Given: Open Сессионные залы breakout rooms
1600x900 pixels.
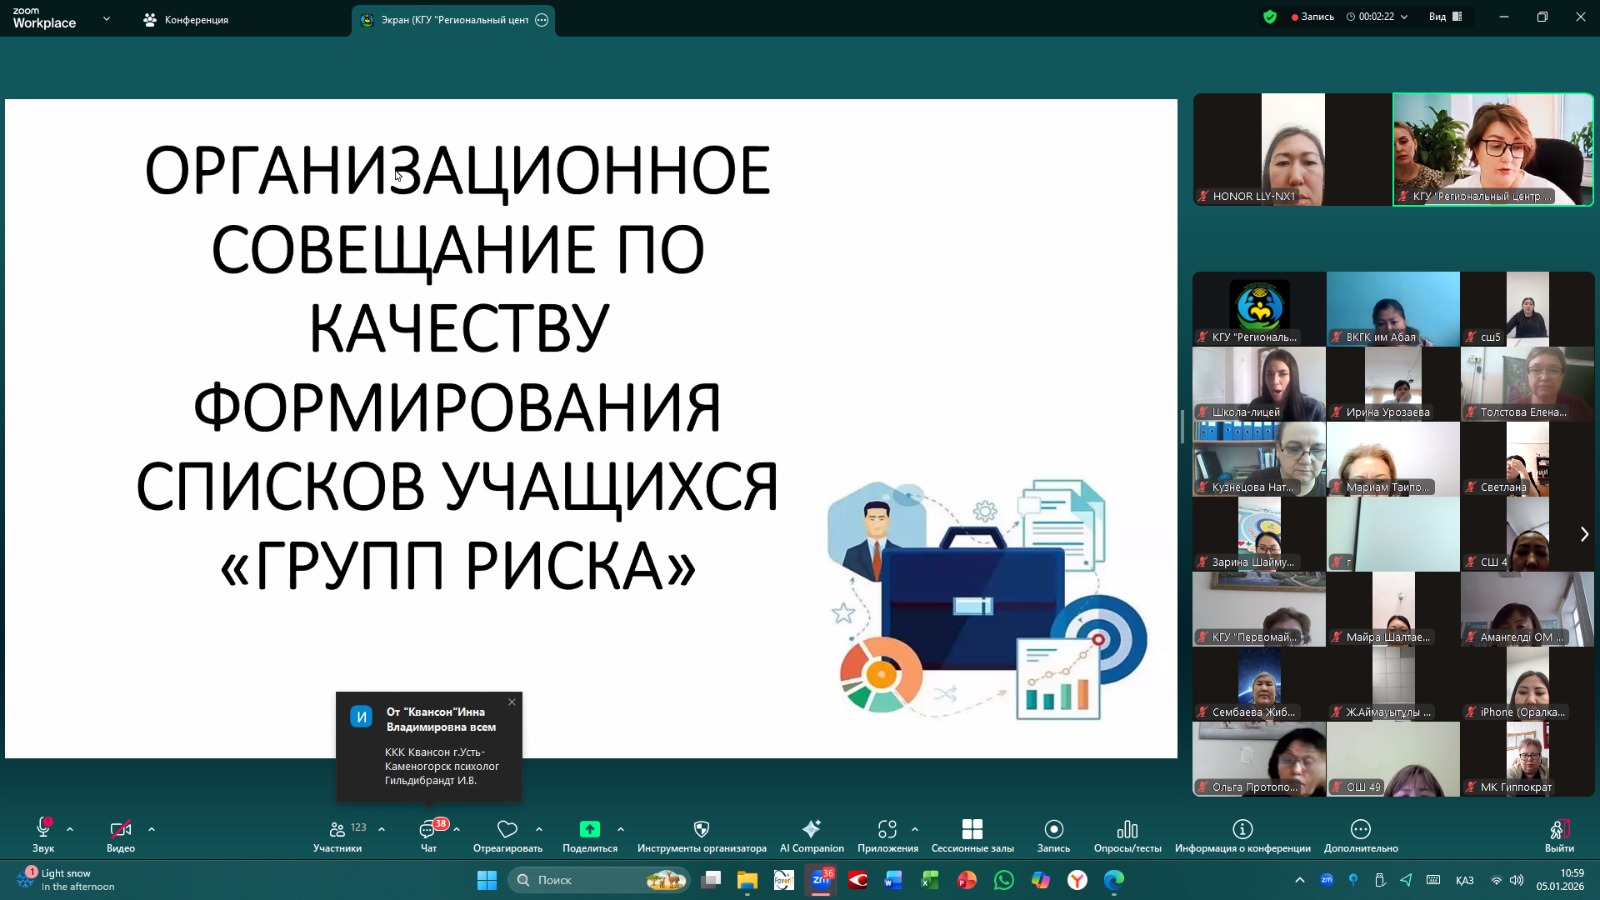Looking at the screenshot, I should pos(972,835).
